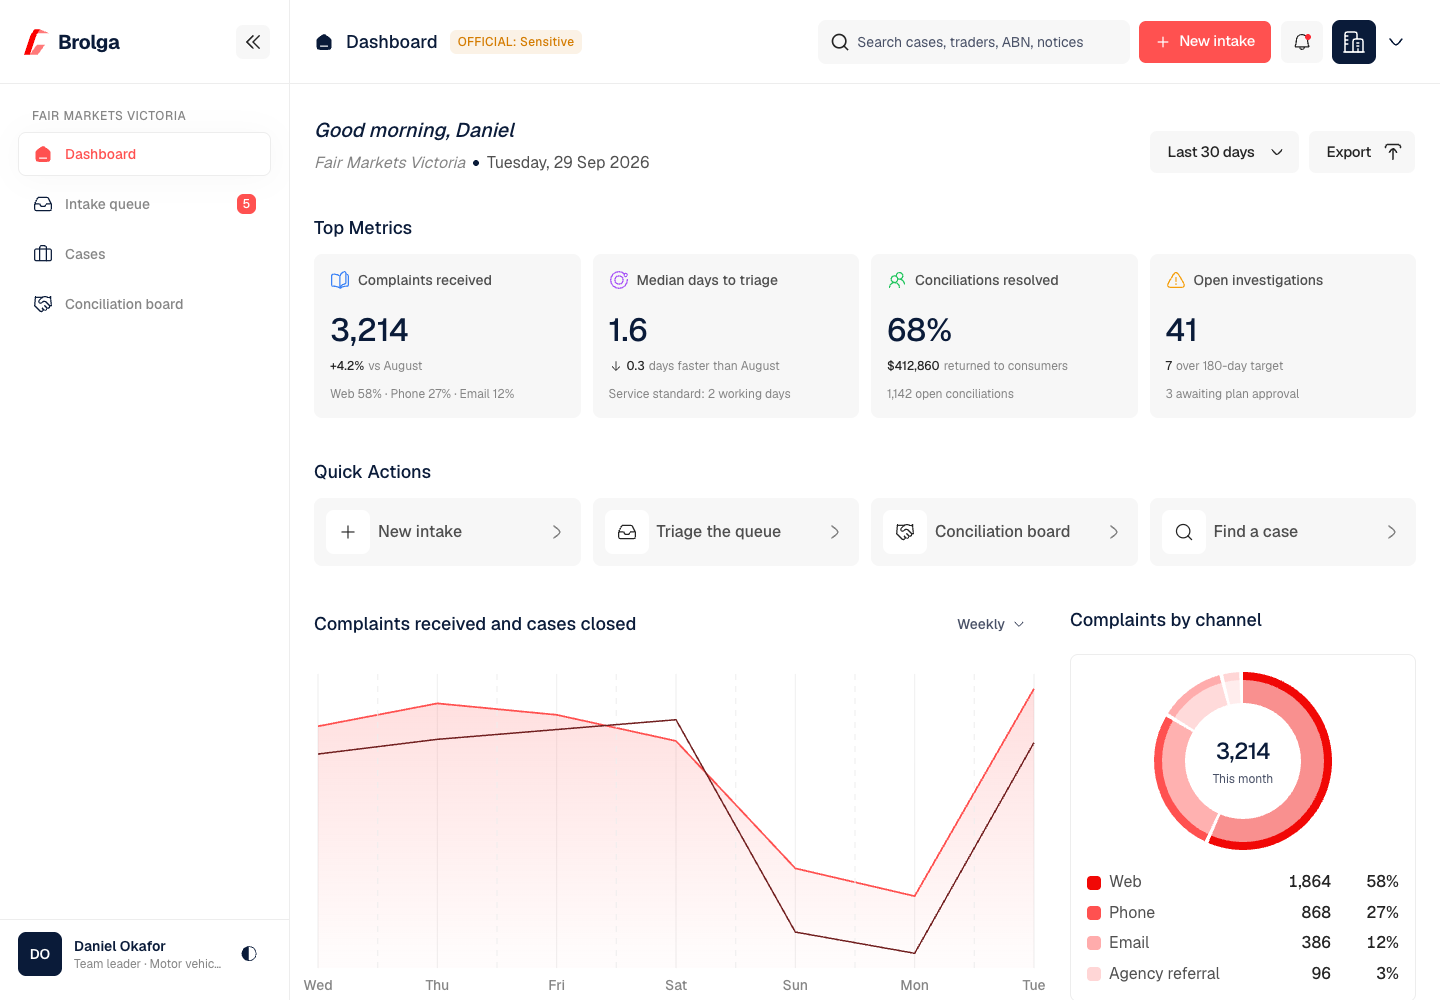
Task: Click the Web legend colour swatch
Action: [x=1094, y=882]
